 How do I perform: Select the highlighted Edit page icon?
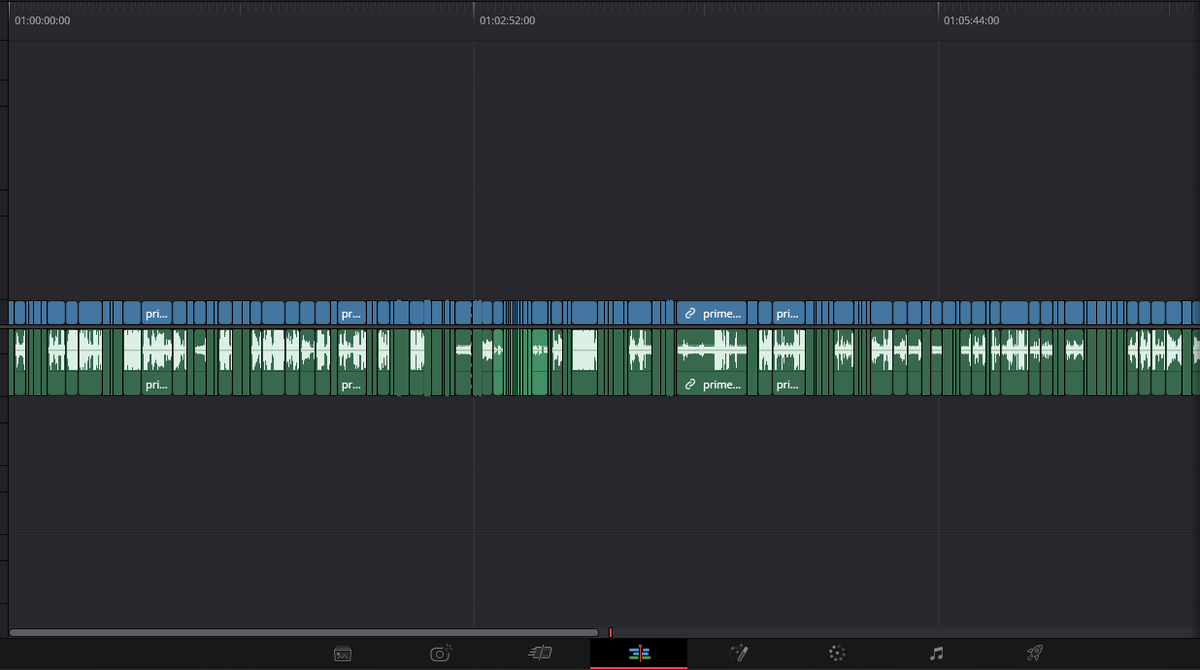click(638, 654)
